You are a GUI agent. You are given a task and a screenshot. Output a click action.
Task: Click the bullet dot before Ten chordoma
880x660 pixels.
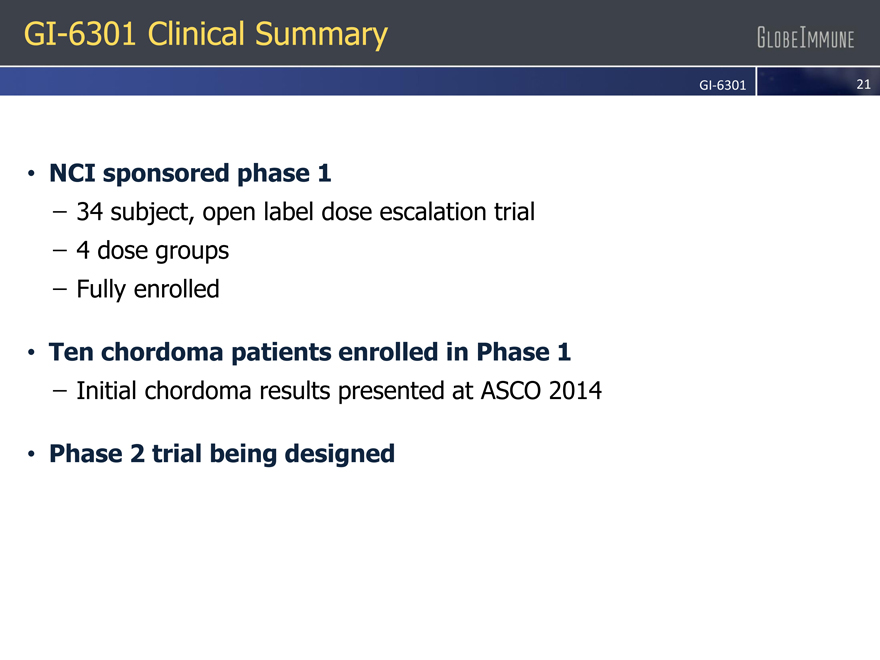(33, 353)
